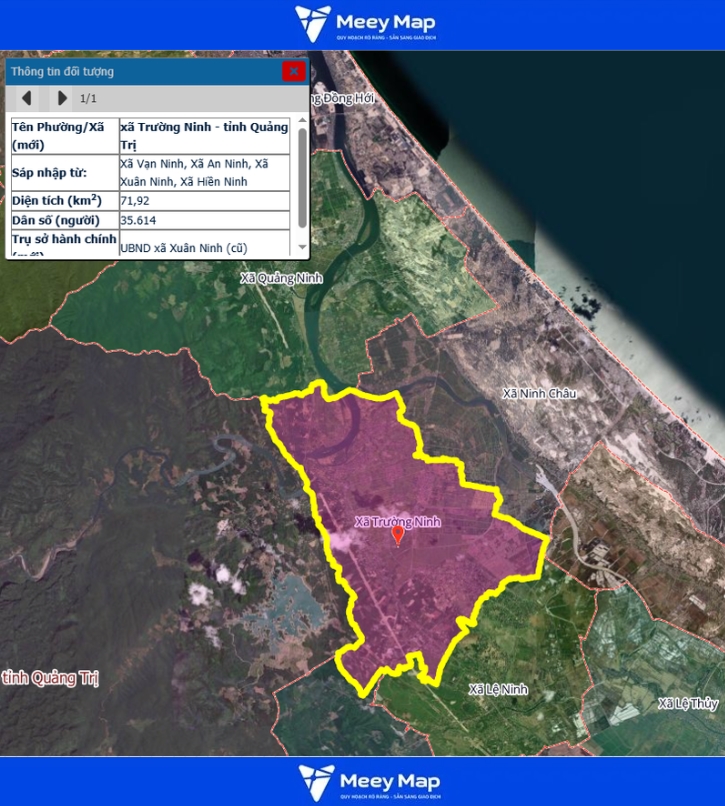Select the Xã Lệ Ninh map label
Viewport: 725px width, 806px height.
click(498, 690)
